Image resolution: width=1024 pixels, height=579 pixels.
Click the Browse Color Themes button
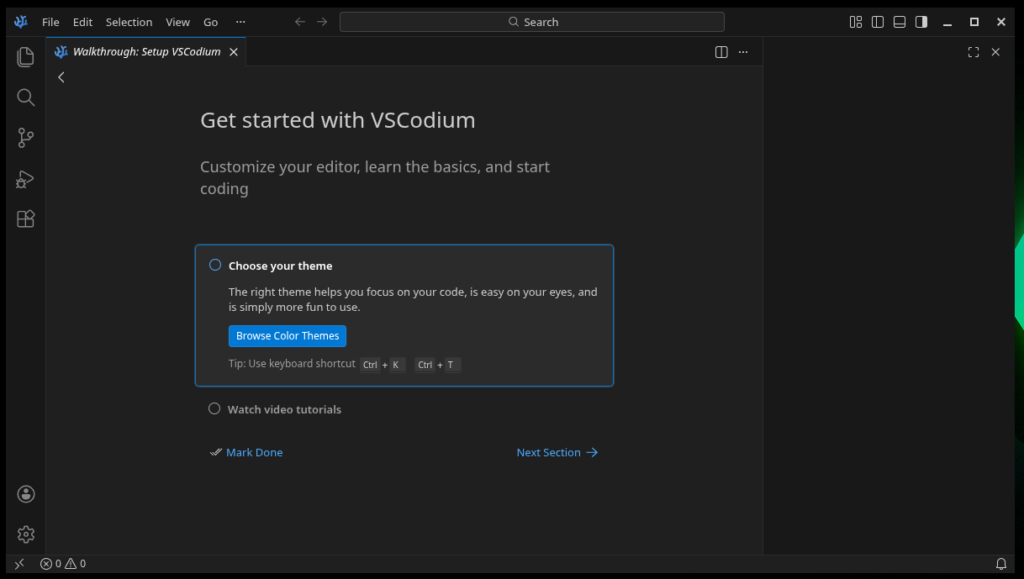click(287, 336)
